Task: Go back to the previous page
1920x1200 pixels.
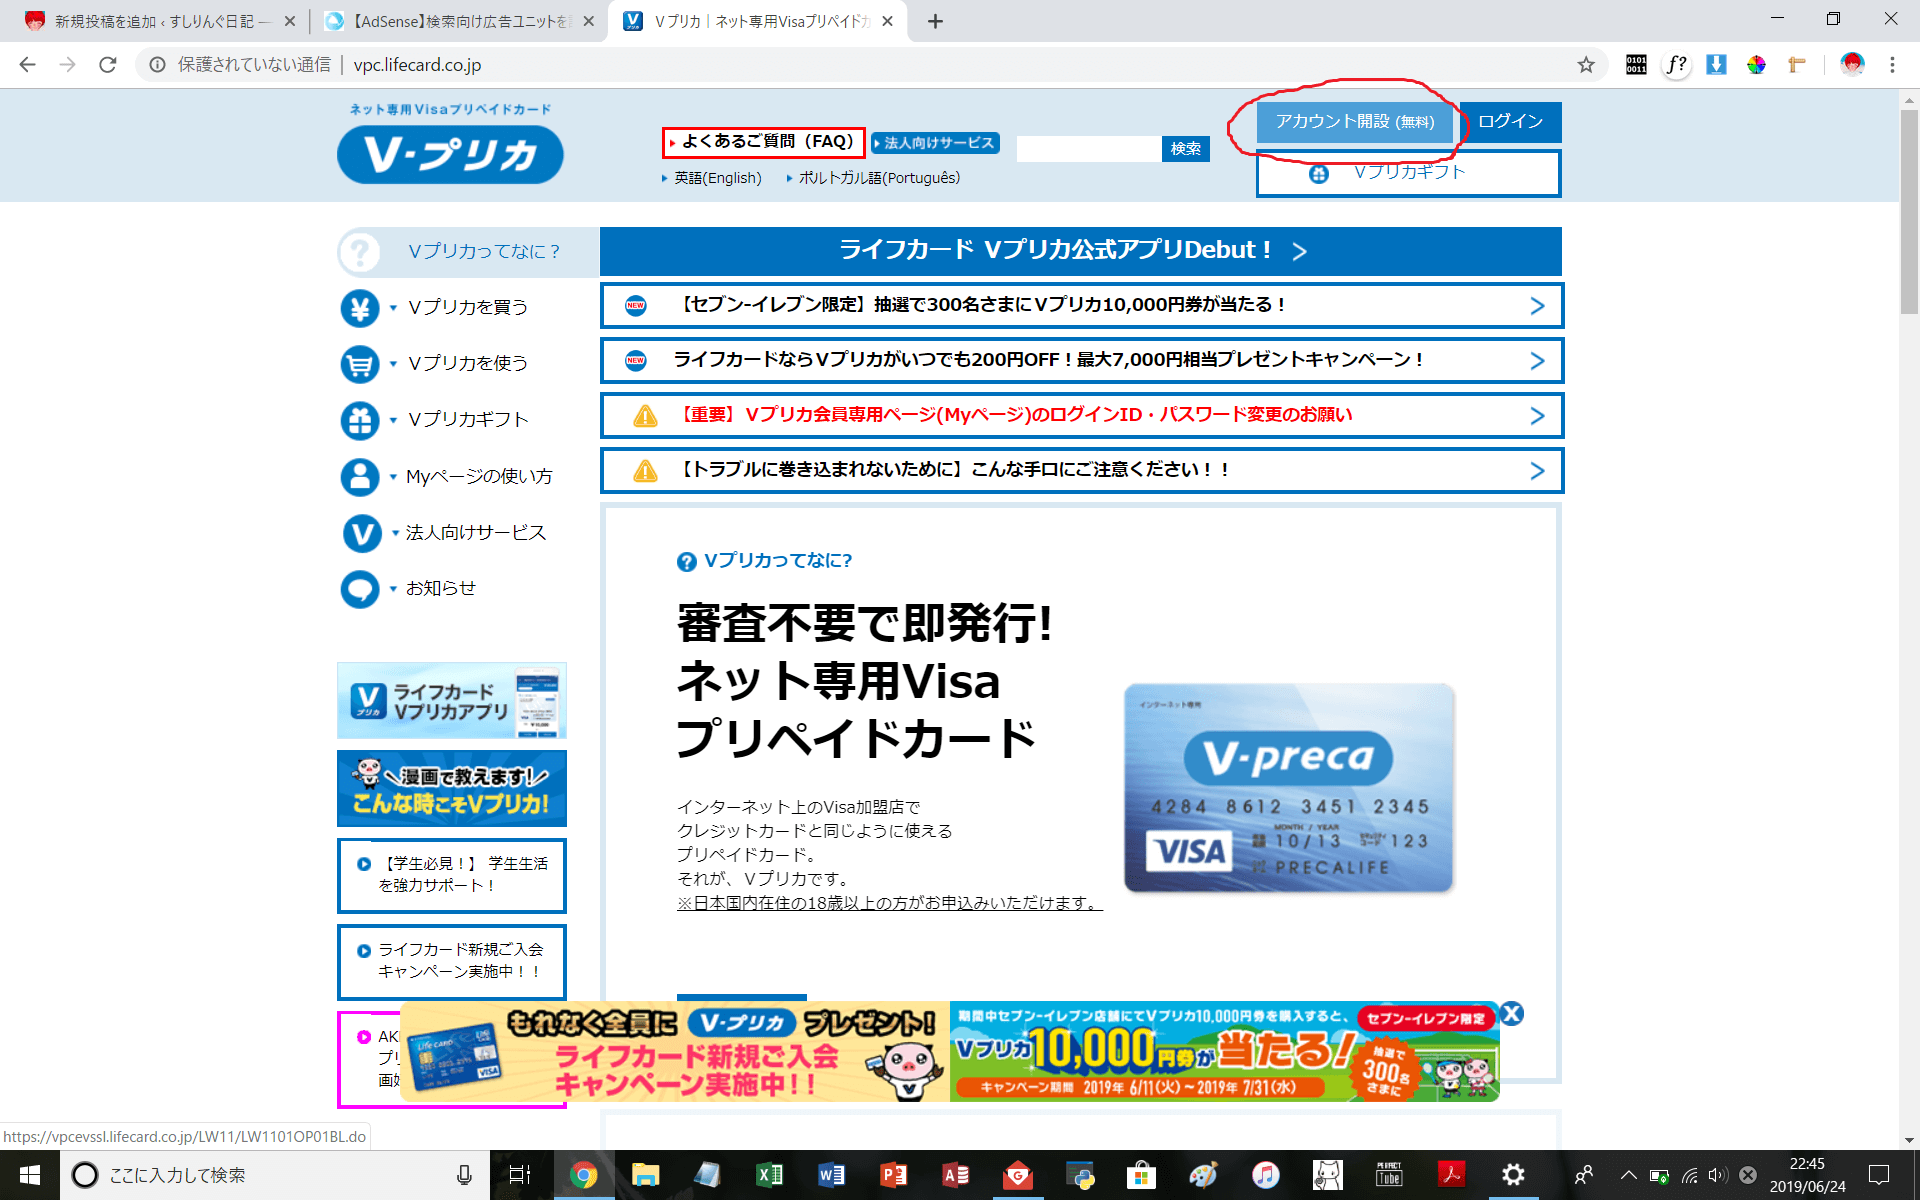Action: 27,65
